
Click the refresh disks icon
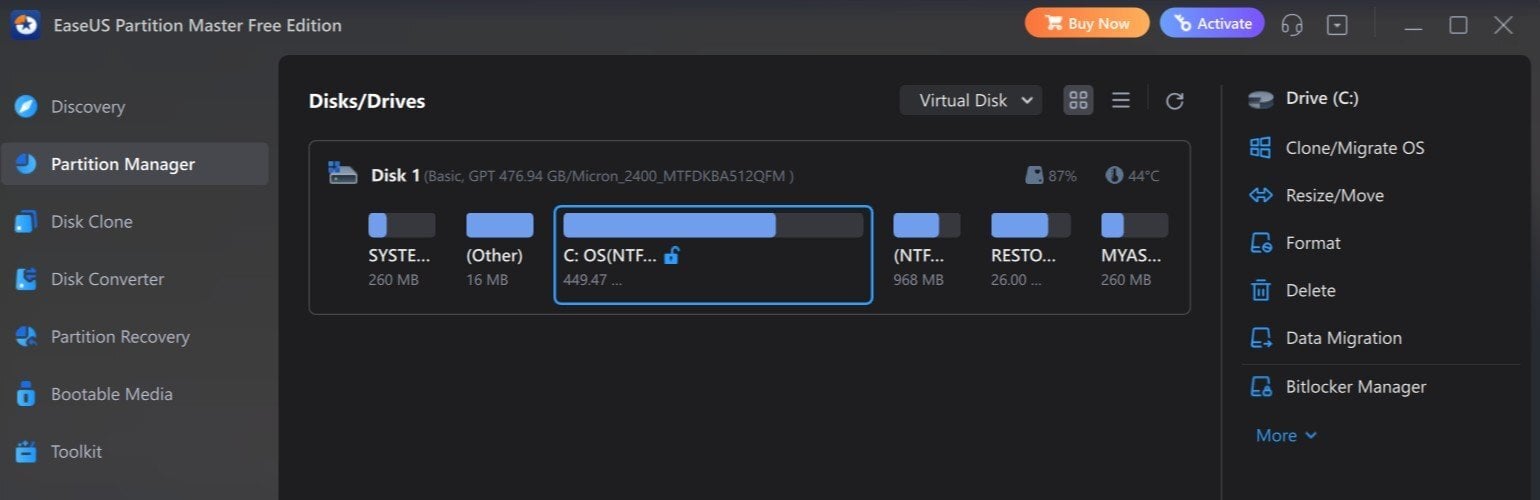click(1175, 101)
